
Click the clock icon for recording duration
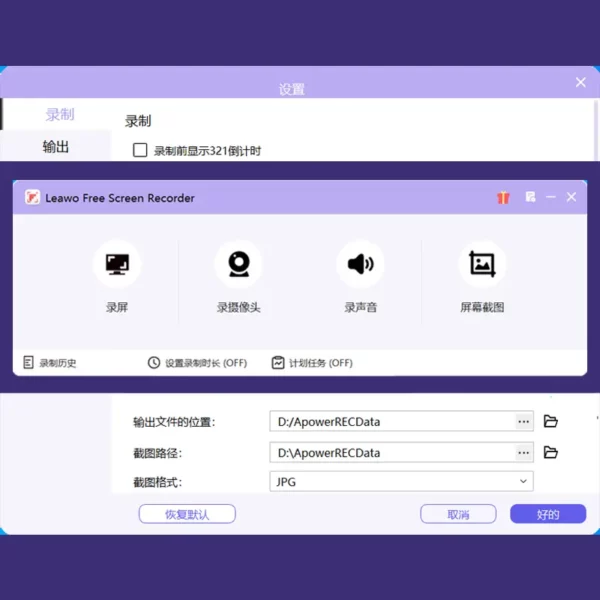click(154, 362)
